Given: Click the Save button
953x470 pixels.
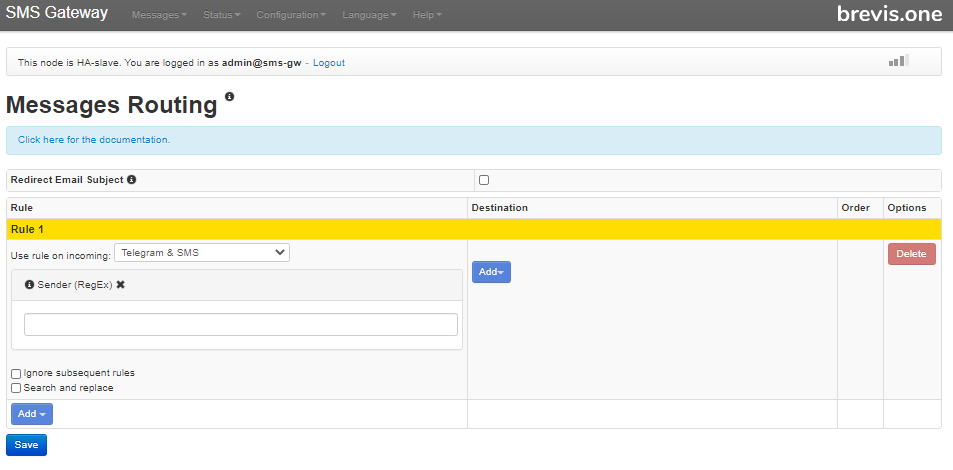Looking at the screenshot, I should coord(26,445).
